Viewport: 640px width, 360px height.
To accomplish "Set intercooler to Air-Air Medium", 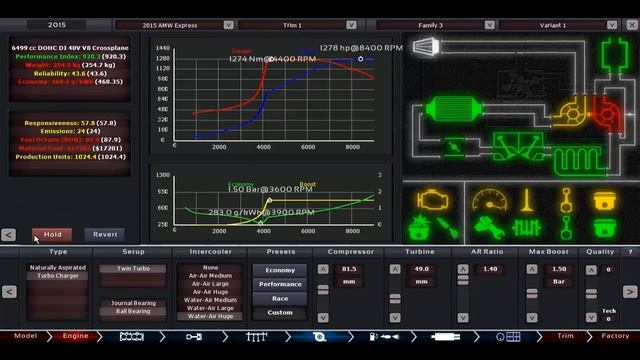I will click(x=210, y=276).
